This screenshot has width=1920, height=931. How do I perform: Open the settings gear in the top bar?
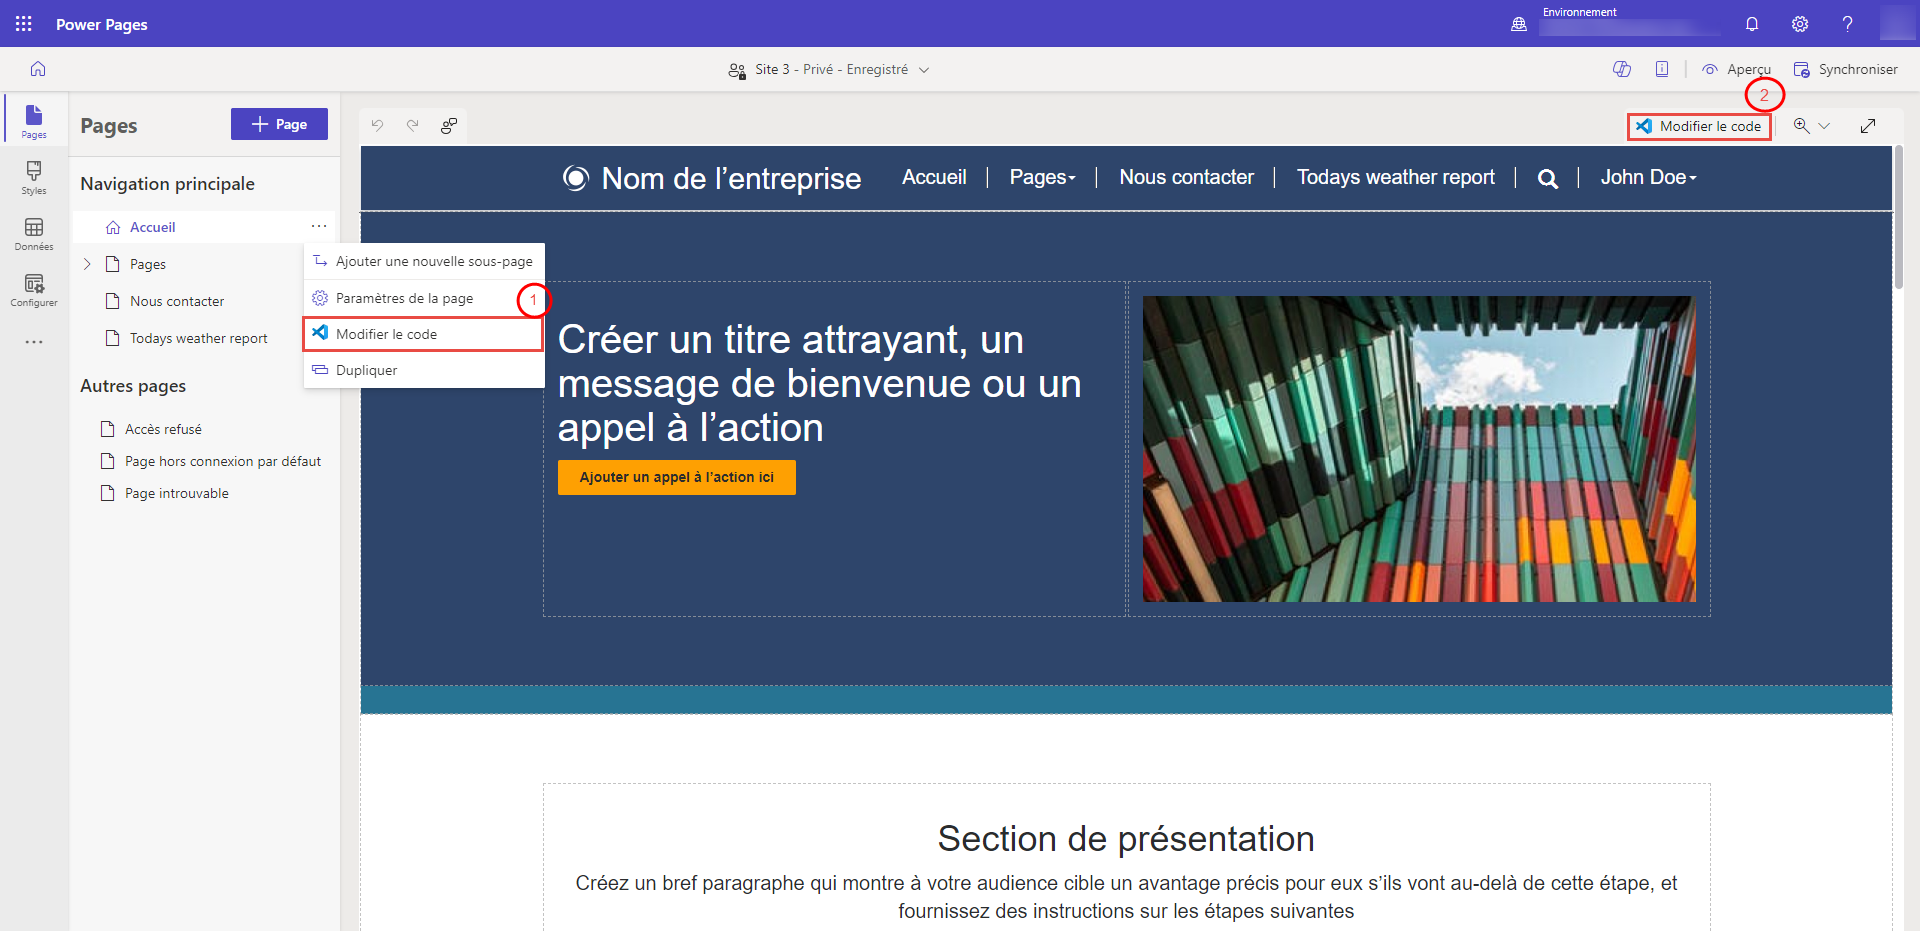1800,23
